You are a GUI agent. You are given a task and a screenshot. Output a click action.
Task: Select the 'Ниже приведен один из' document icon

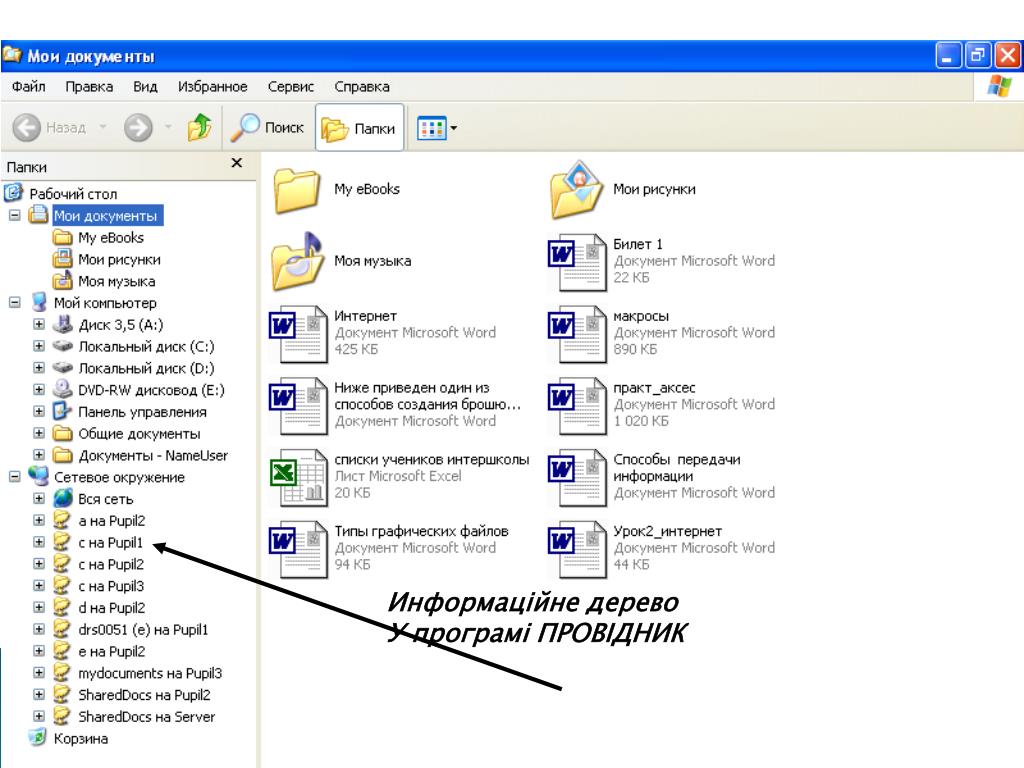click(x=298, y=406)
